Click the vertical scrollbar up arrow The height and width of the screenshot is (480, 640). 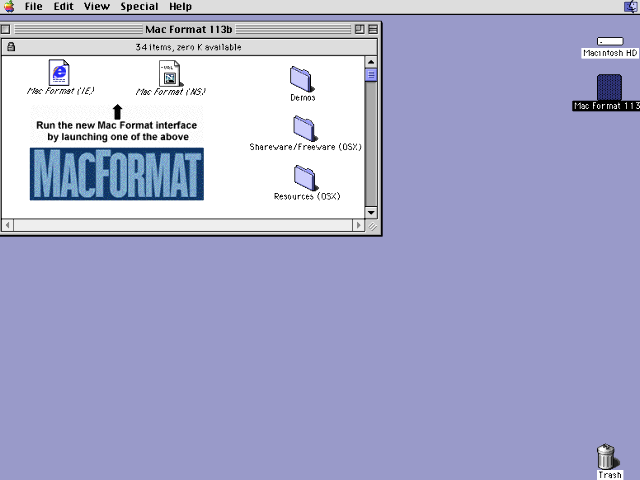(x=371, y=62)
